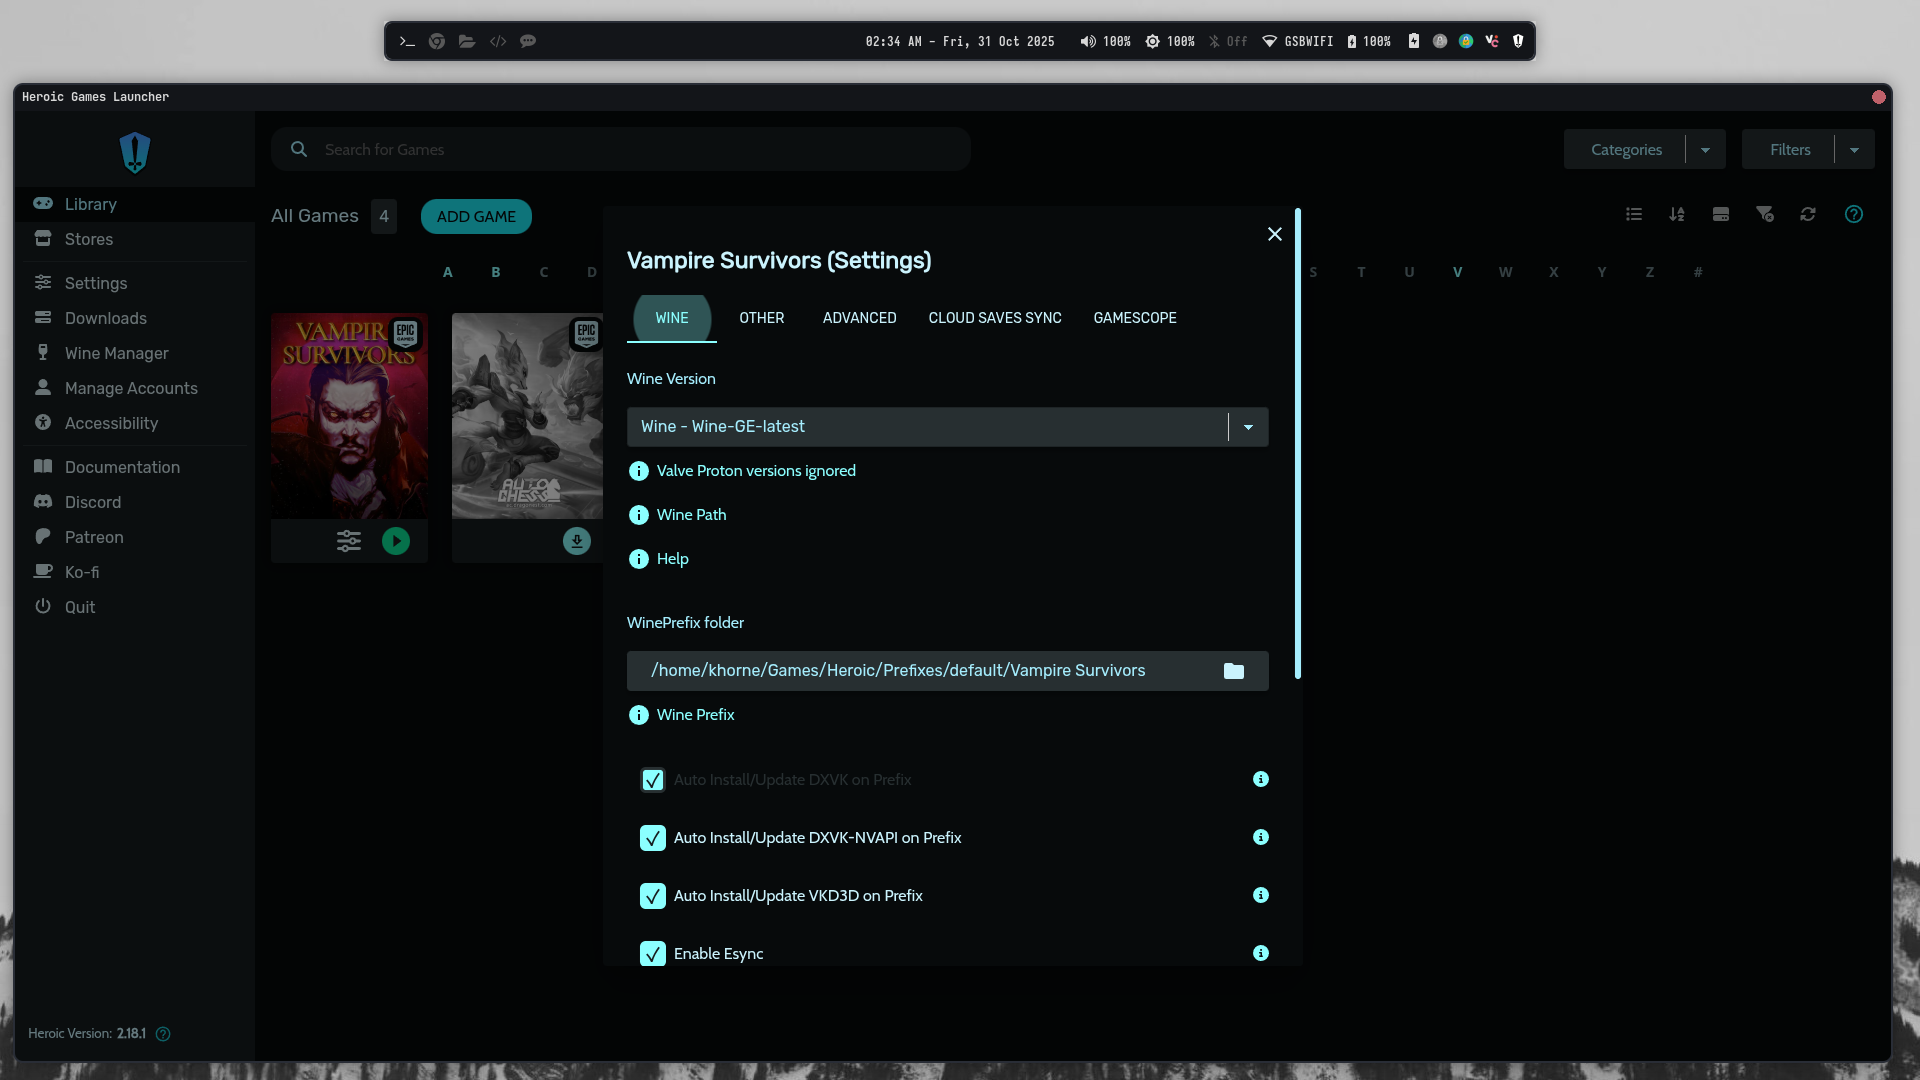Switch to the GAMESCOPE tab
The height and width of the screenshot is (1080, 1920).
coord(1135,318)
